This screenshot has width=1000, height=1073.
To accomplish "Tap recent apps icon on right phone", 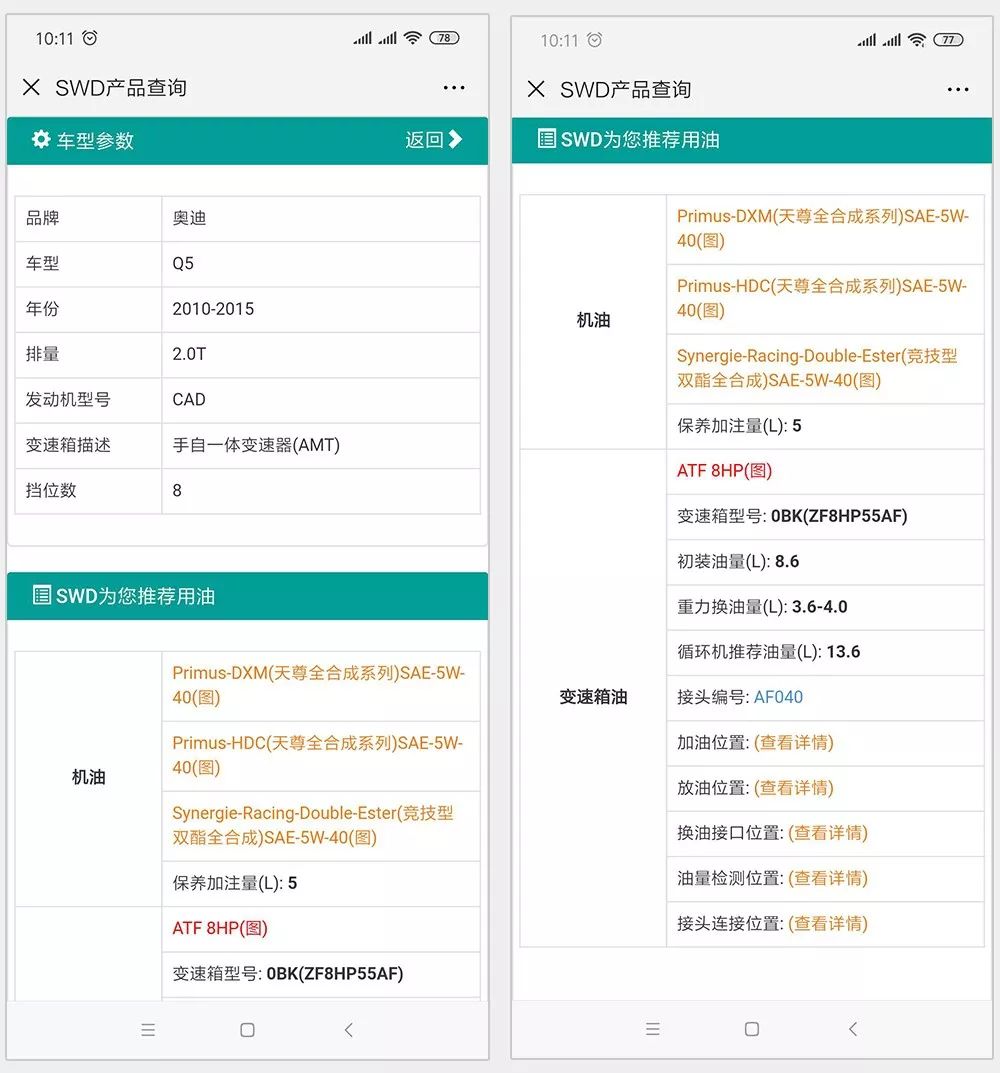I will coord(652,1029).
